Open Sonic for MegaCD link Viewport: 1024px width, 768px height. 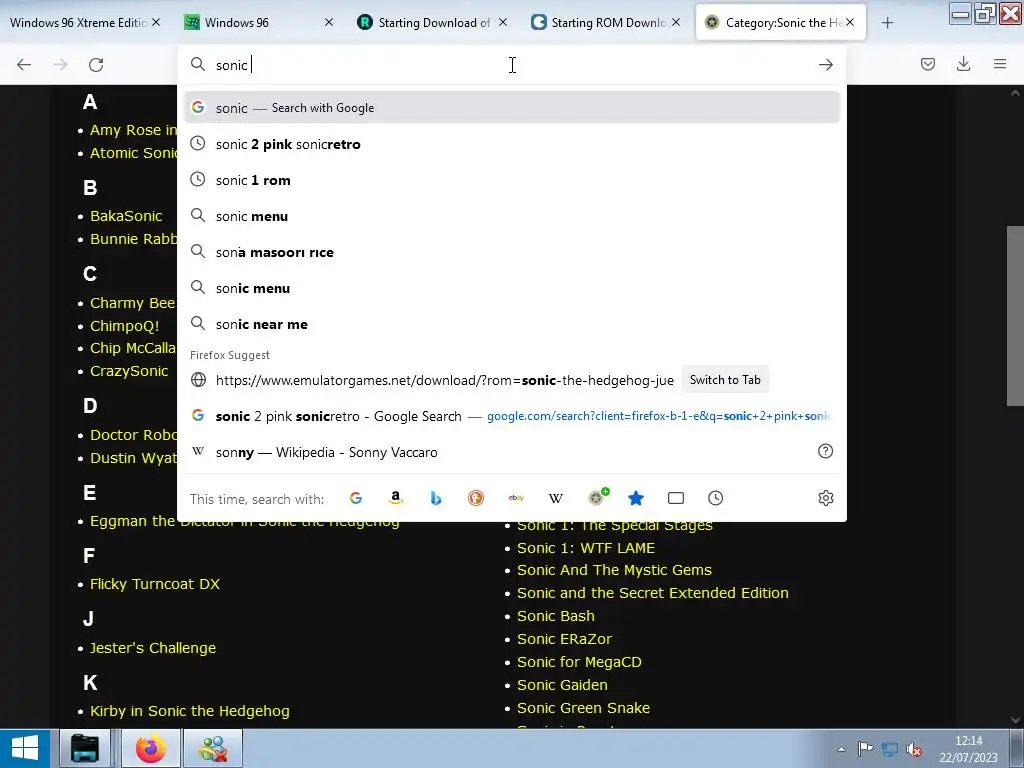(579, 662)
